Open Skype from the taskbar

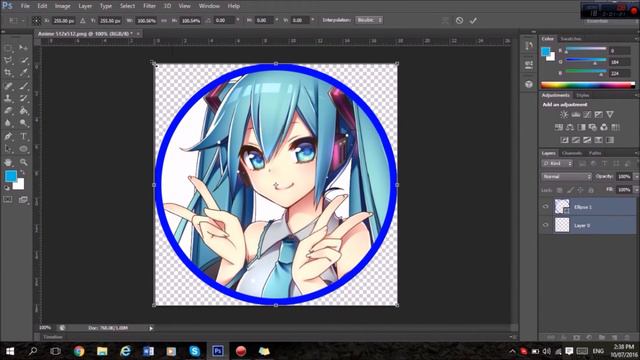tap(195, 351)
